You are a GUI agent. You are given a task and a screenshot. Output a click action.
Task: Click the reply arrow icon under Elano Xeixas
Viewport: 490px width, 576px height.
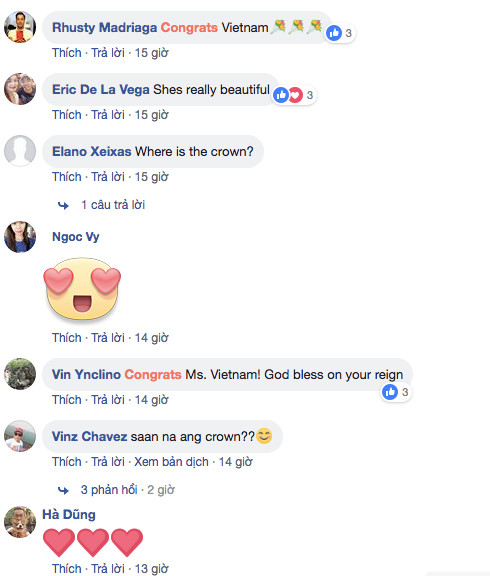point(63,205)
